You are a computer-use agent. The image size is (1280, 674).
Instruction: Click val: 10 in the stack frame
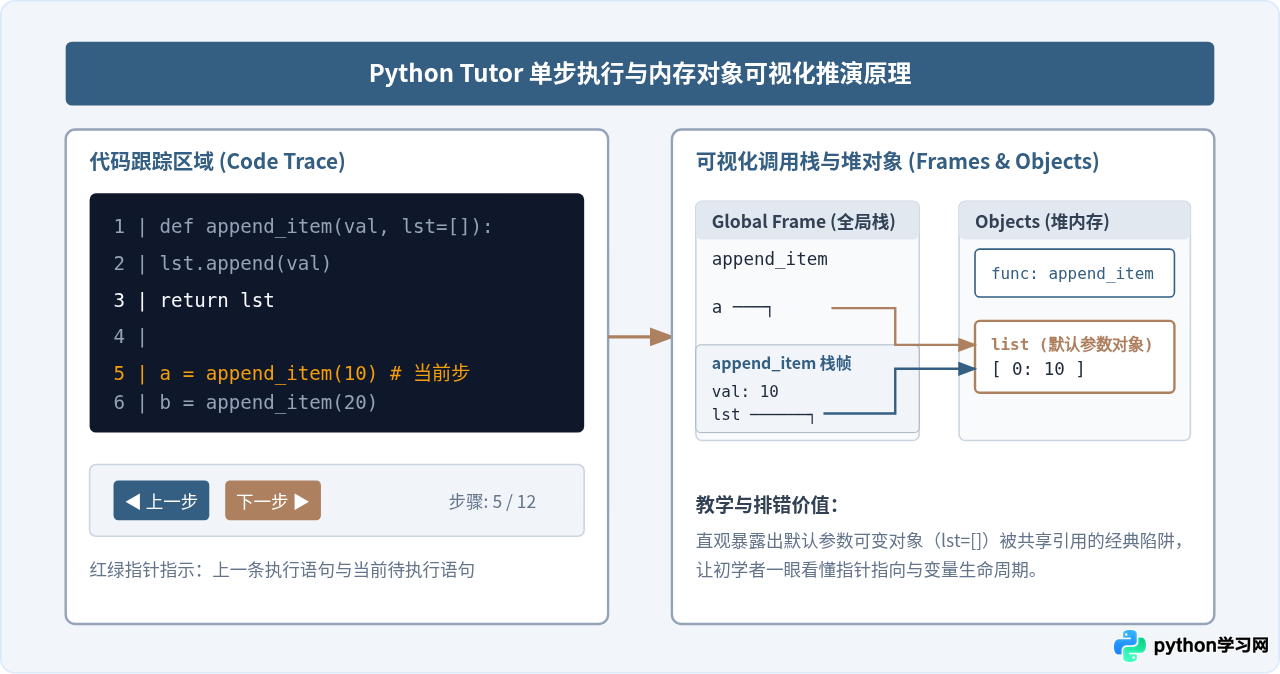pos(745,391)
